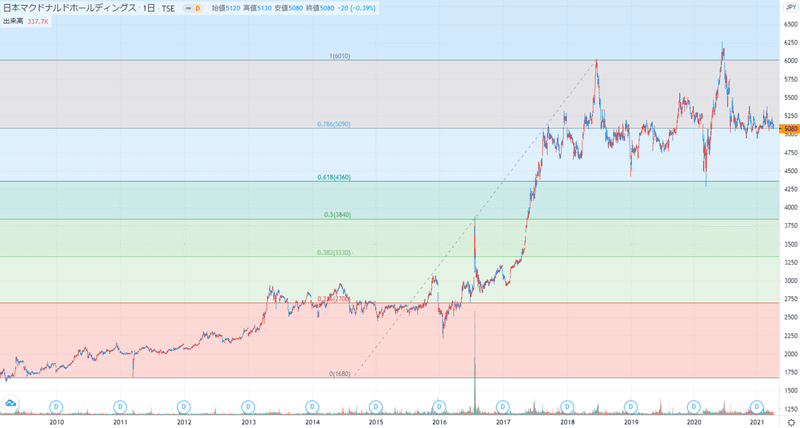
Task: Select Fibonacci level label 0.5(3840)
Action: point(337,215)
